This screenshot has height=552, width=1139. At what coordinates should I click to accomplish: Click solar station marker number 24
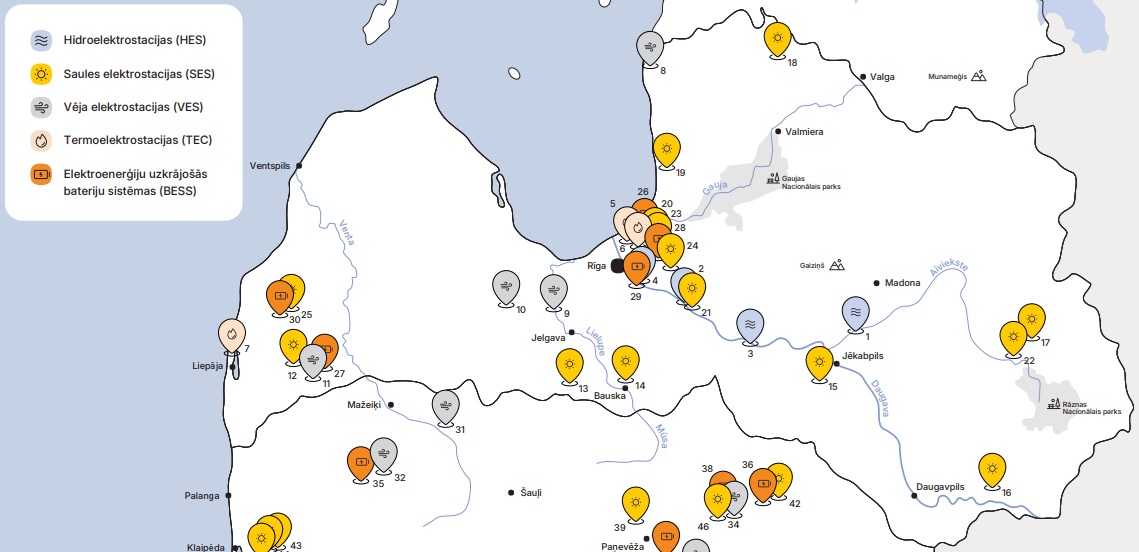[x=670, y=251]
